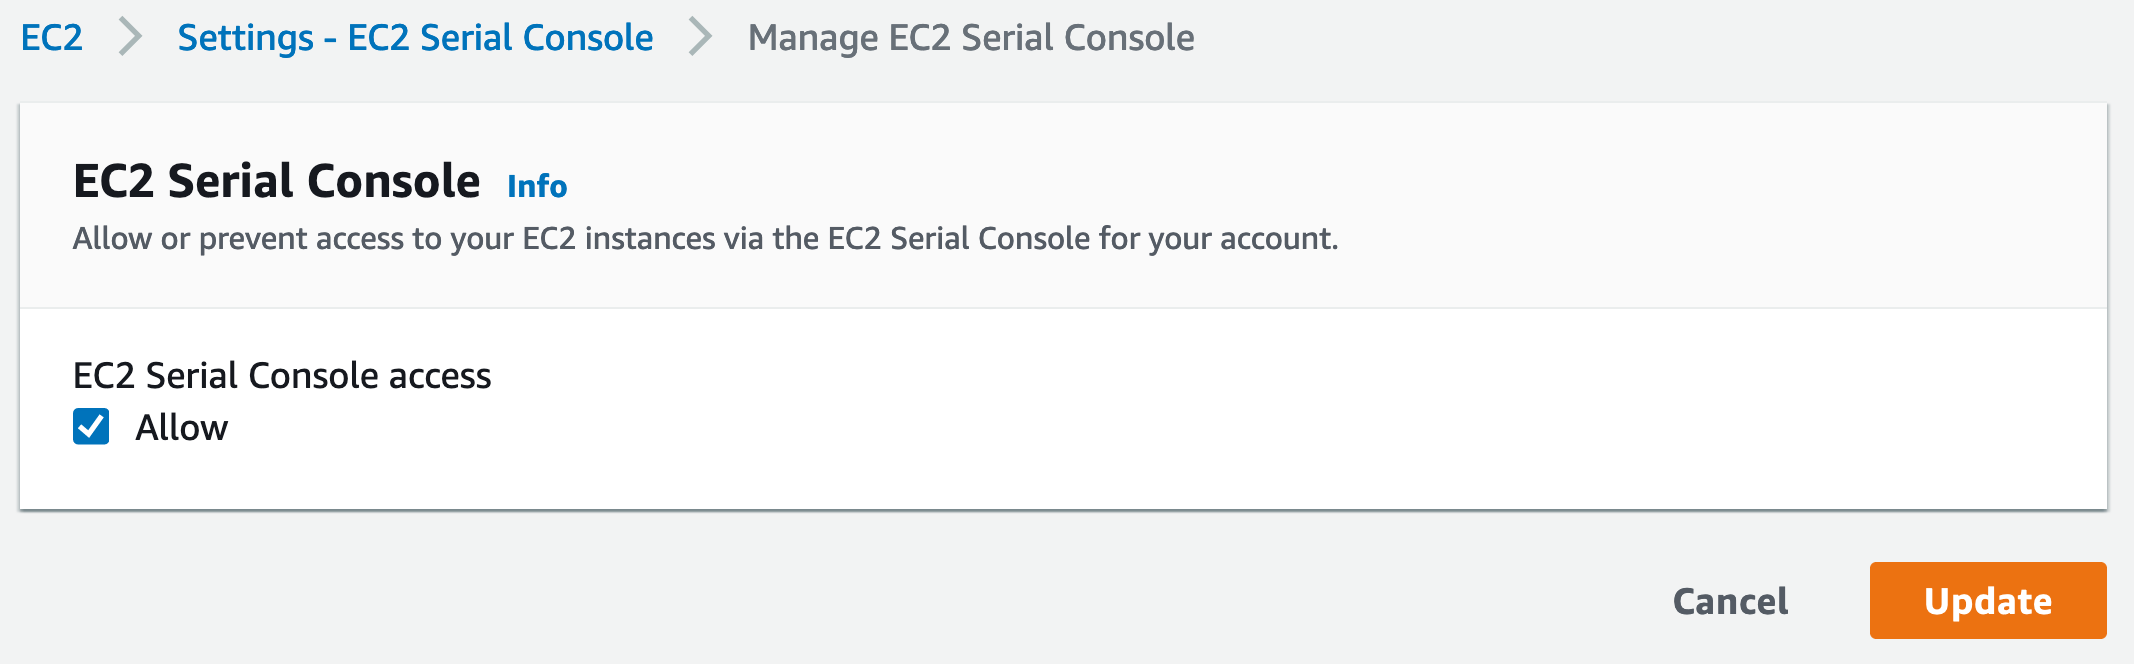Learn more about EC2 Serial Console via Info
2134x664 pixels.
coord(537,186)
